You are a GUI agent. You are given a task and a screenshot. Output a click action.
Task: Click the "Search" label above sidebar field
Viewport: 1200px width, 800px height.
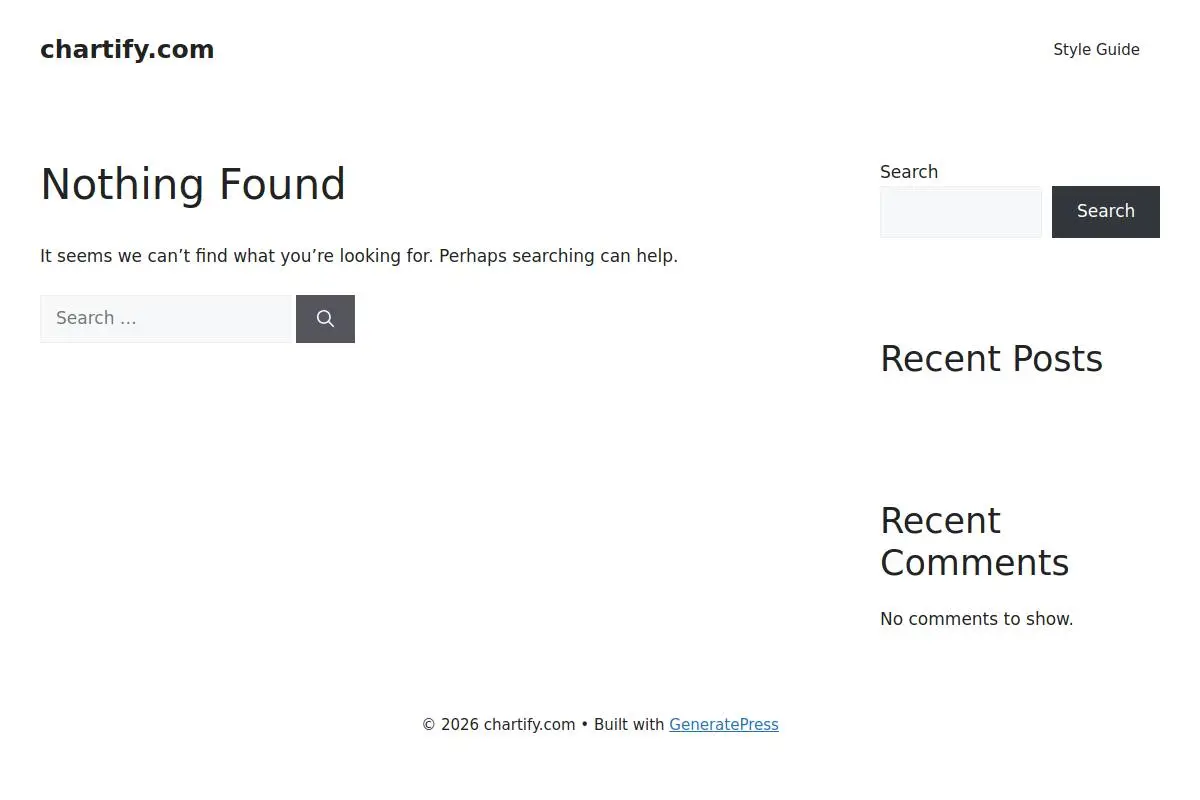click(909, 172)
